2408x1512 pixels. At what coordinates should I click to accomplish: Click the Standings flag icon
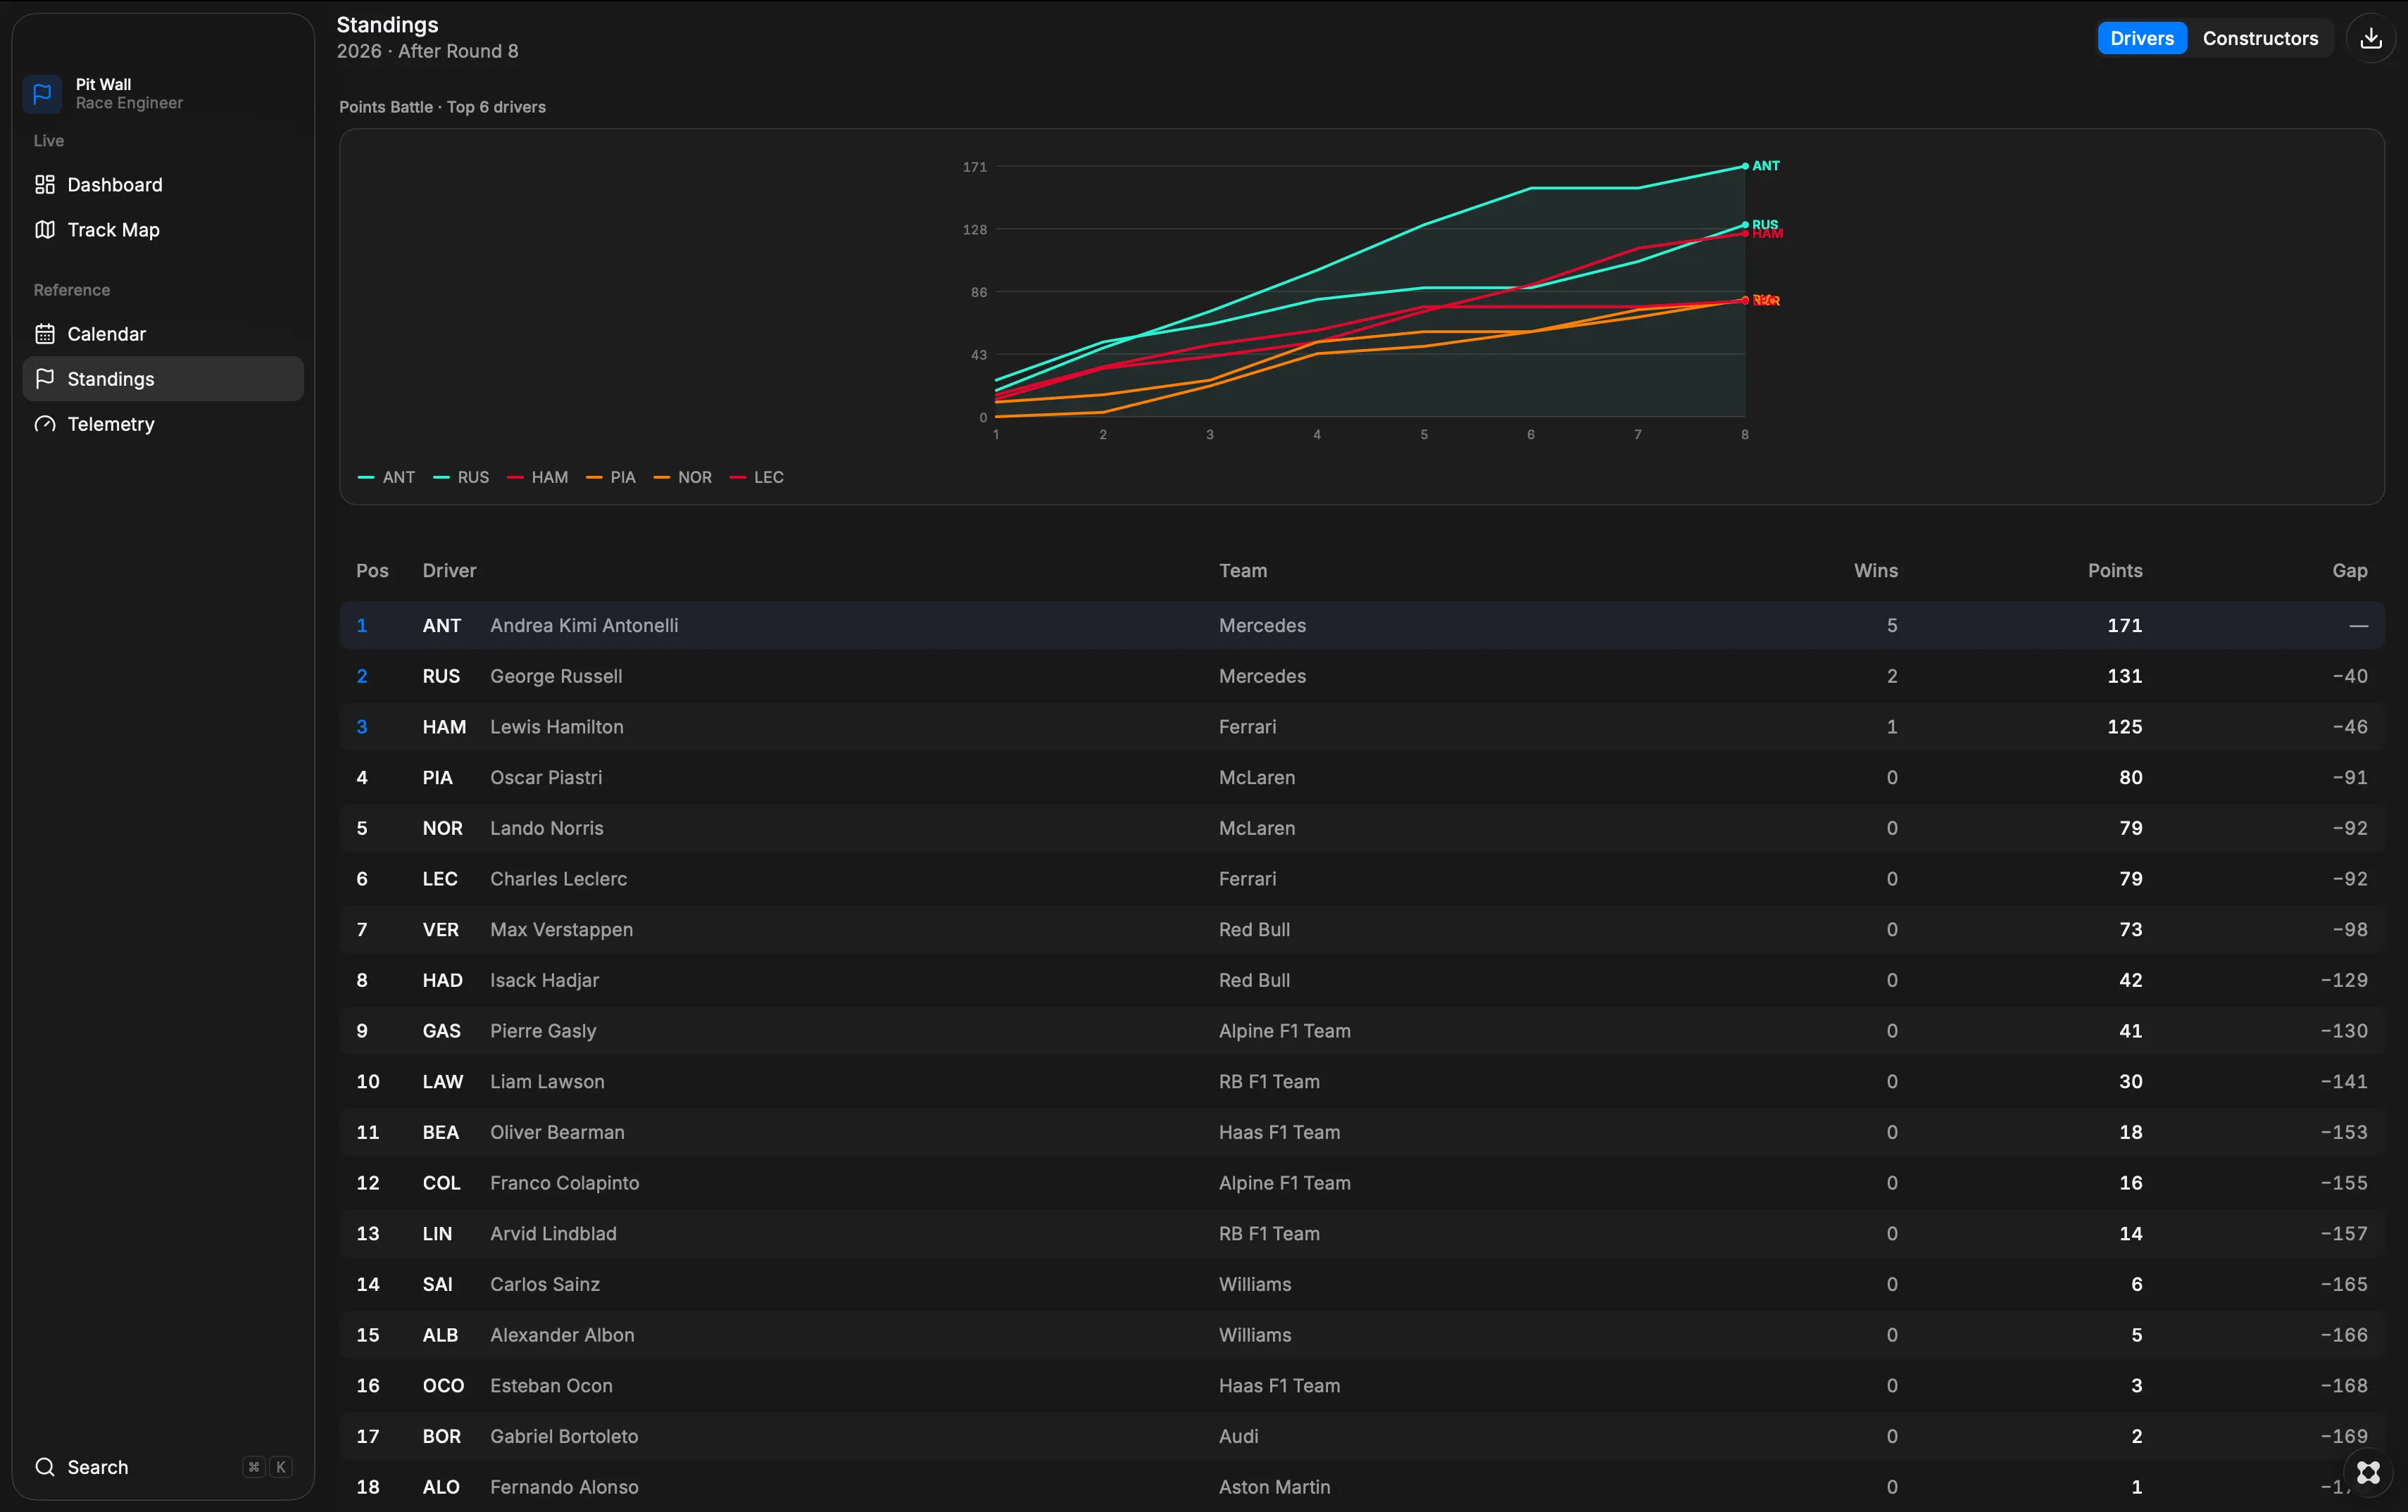(x=45, y=378)
